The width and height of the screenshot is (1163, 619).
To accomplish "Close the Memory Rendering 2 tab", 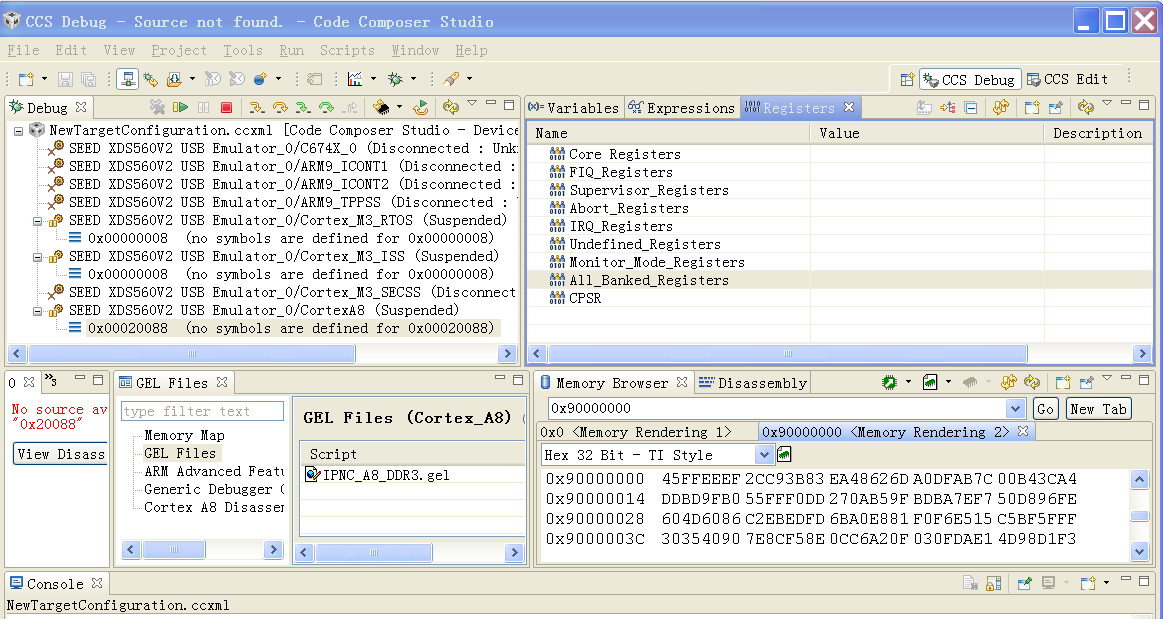I will tap(1022, 431).
